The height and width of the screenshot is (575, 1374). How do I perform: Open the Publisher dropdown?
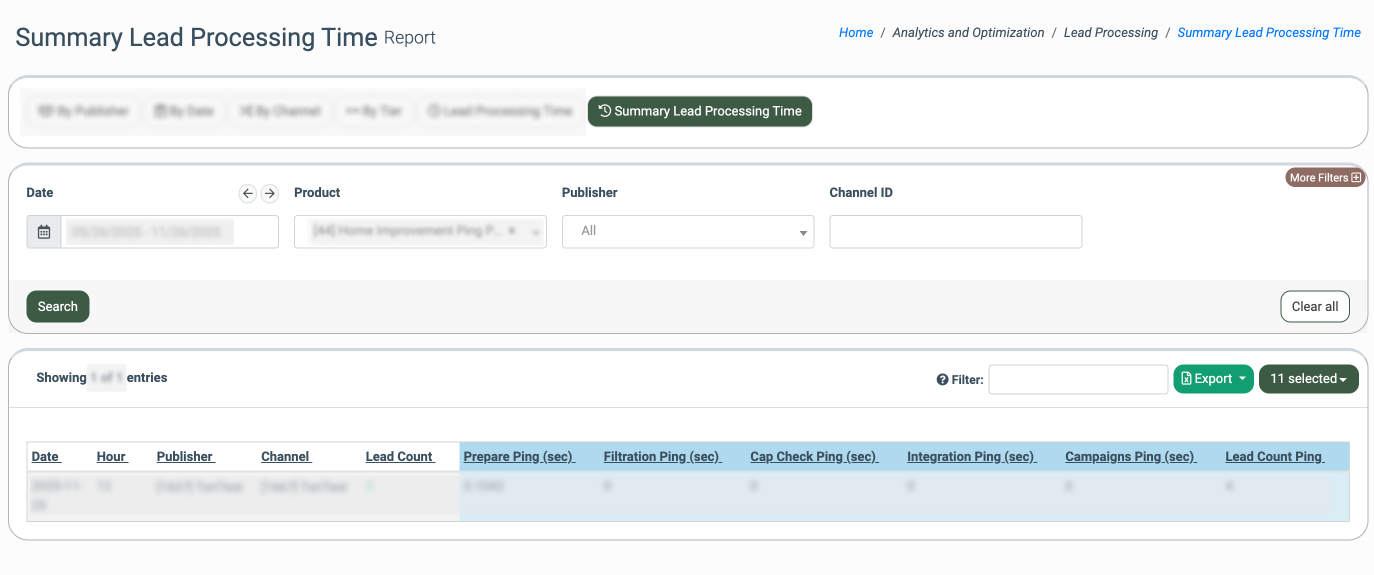tap(687, 232)
